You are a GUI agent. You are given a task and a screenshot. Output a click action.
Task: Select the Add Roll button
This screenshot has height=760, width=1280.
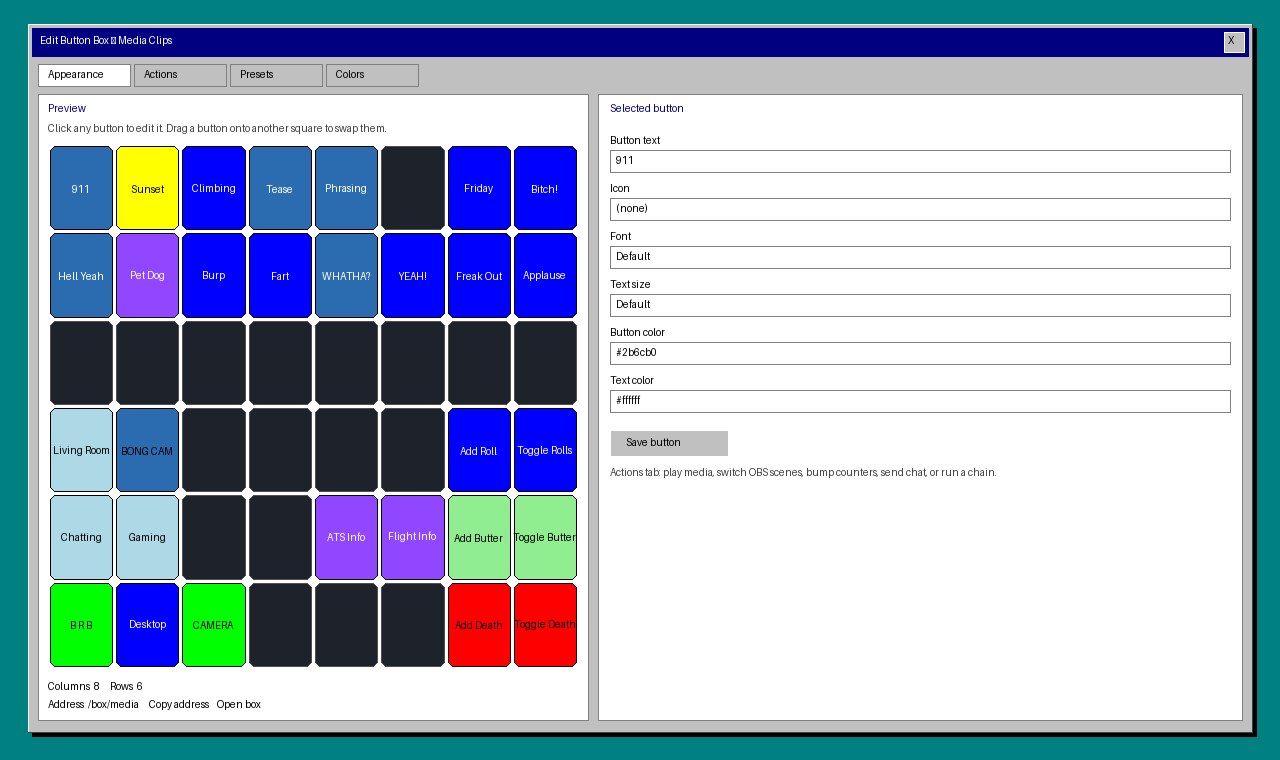point(479,450)
